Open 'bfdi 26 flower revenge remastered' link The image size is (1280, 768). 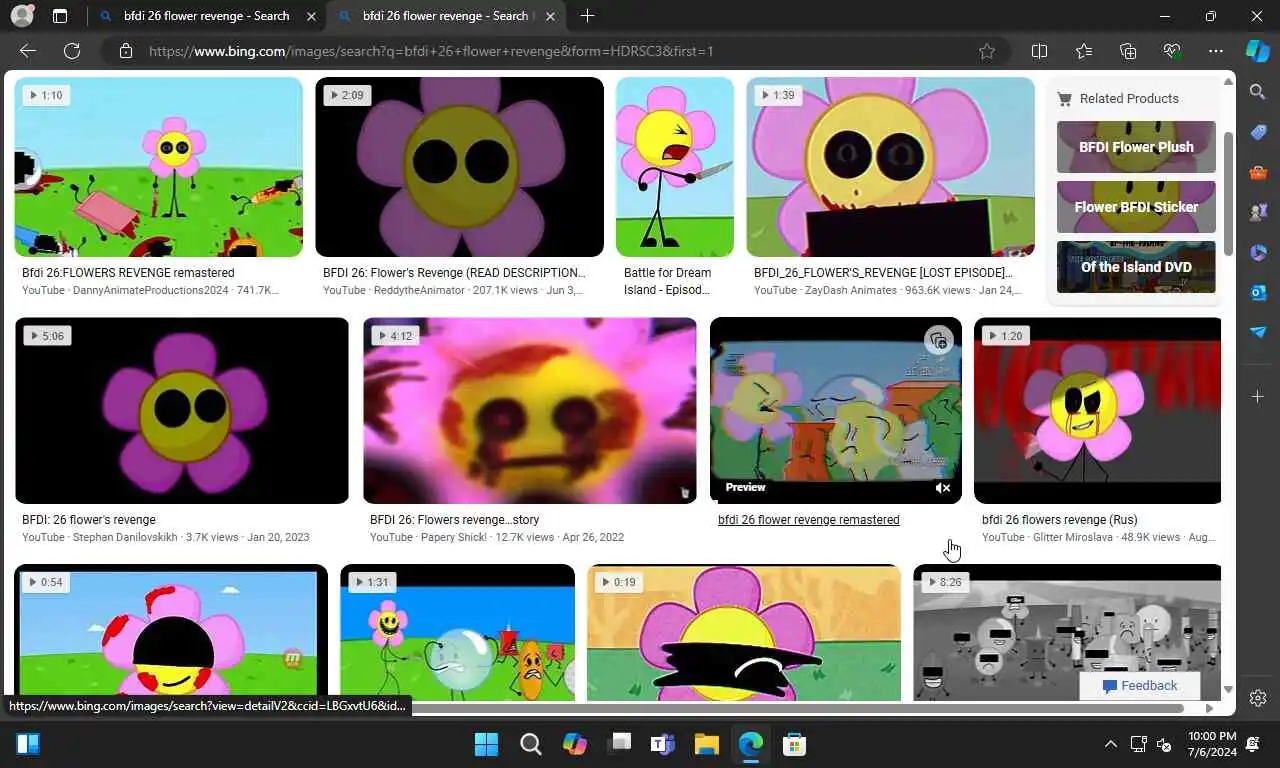tap(808, 520)
